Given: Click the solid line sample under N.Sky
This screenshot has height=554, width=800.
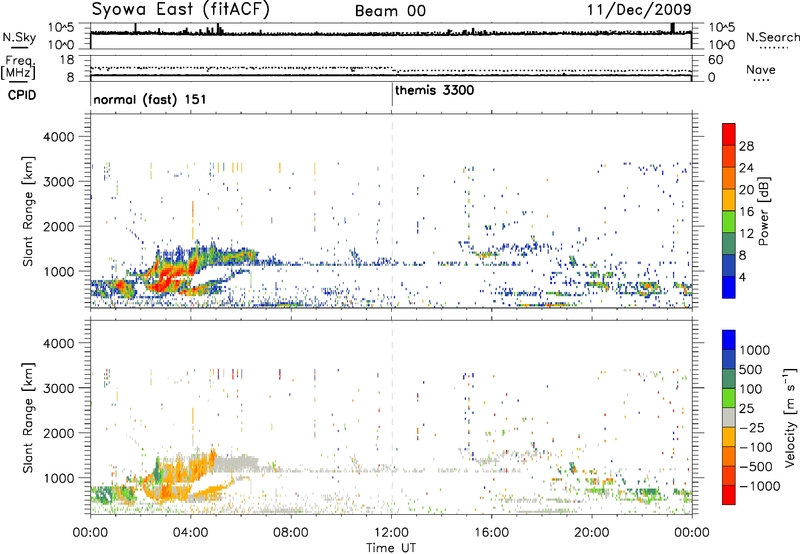Looking at the screenshot, I should click(19, 47).
